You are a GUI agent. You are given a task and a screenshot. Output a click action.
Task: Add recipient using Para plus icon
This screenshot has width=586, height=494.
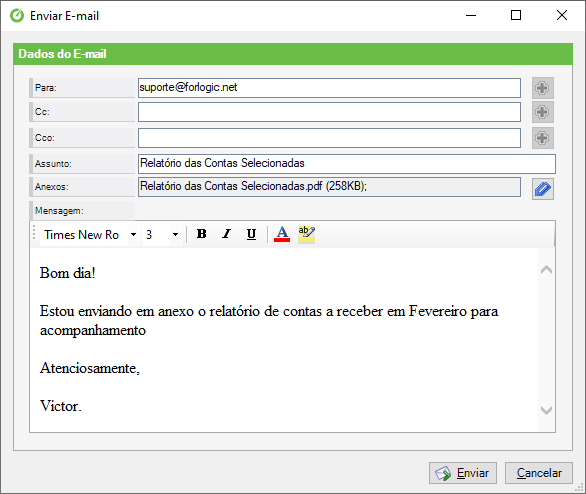[543, 88]
